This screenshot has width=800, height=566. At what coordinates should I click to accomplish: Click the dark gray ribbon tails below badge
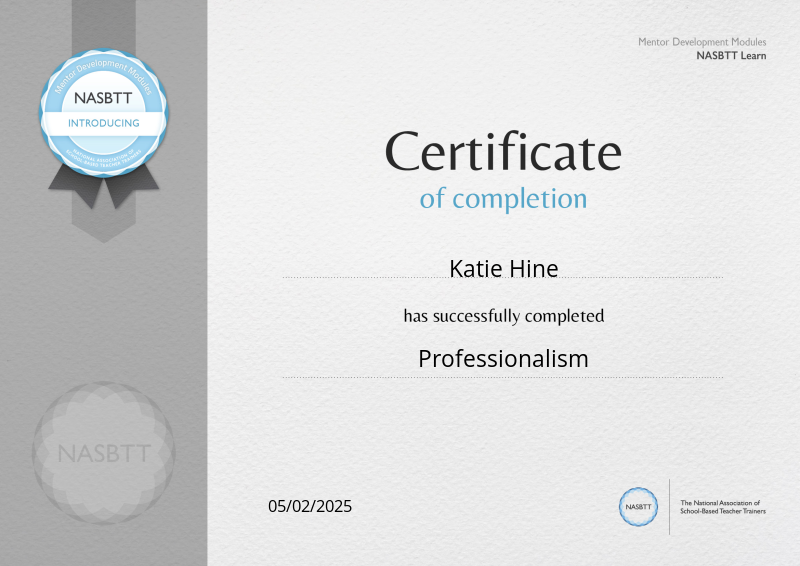tap(104, 184)
